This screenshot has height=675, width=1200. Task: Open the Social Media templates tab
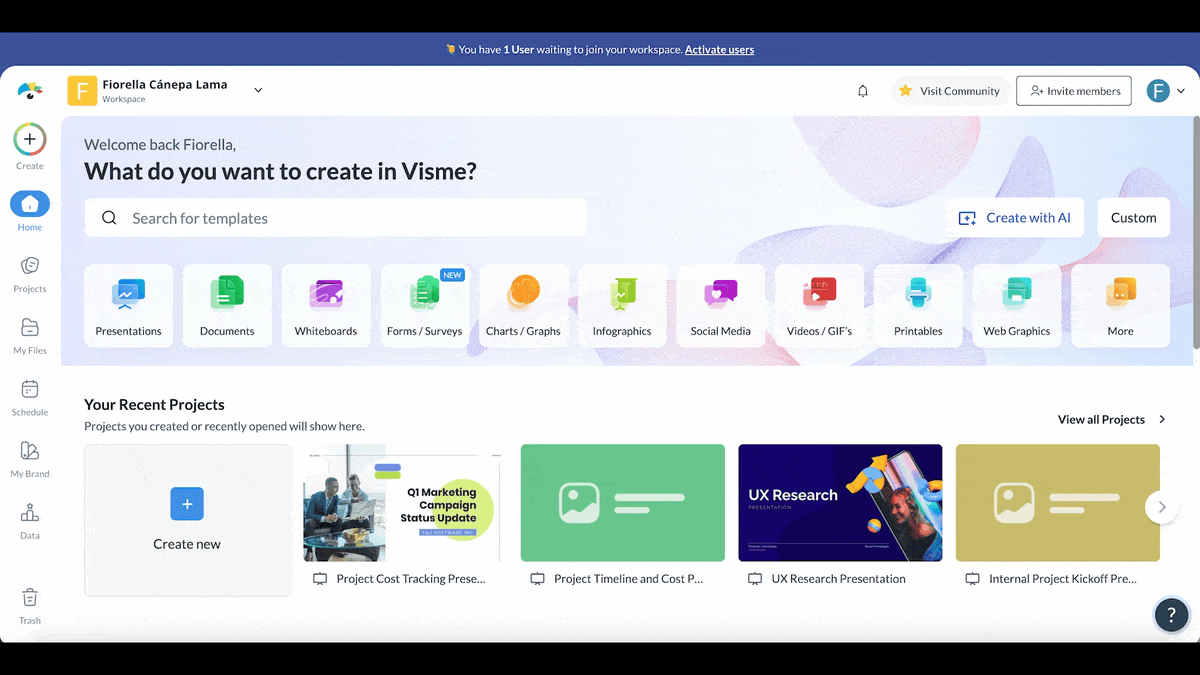click(x=720, y=305)
